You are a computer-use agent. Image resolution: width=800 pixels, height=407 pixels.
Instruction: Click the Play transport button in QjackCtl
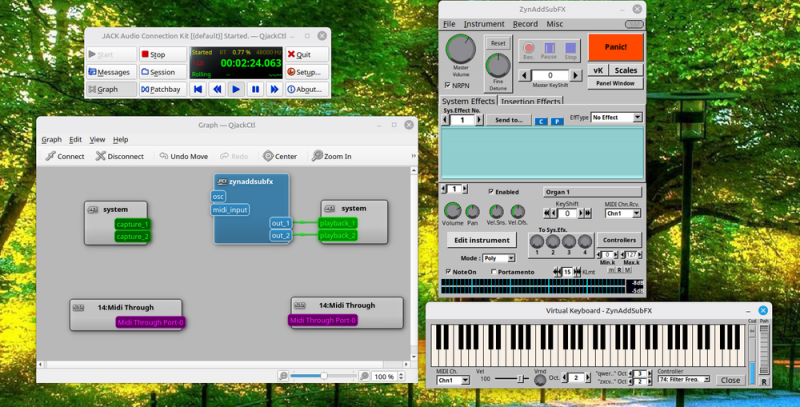pos(236,89)
